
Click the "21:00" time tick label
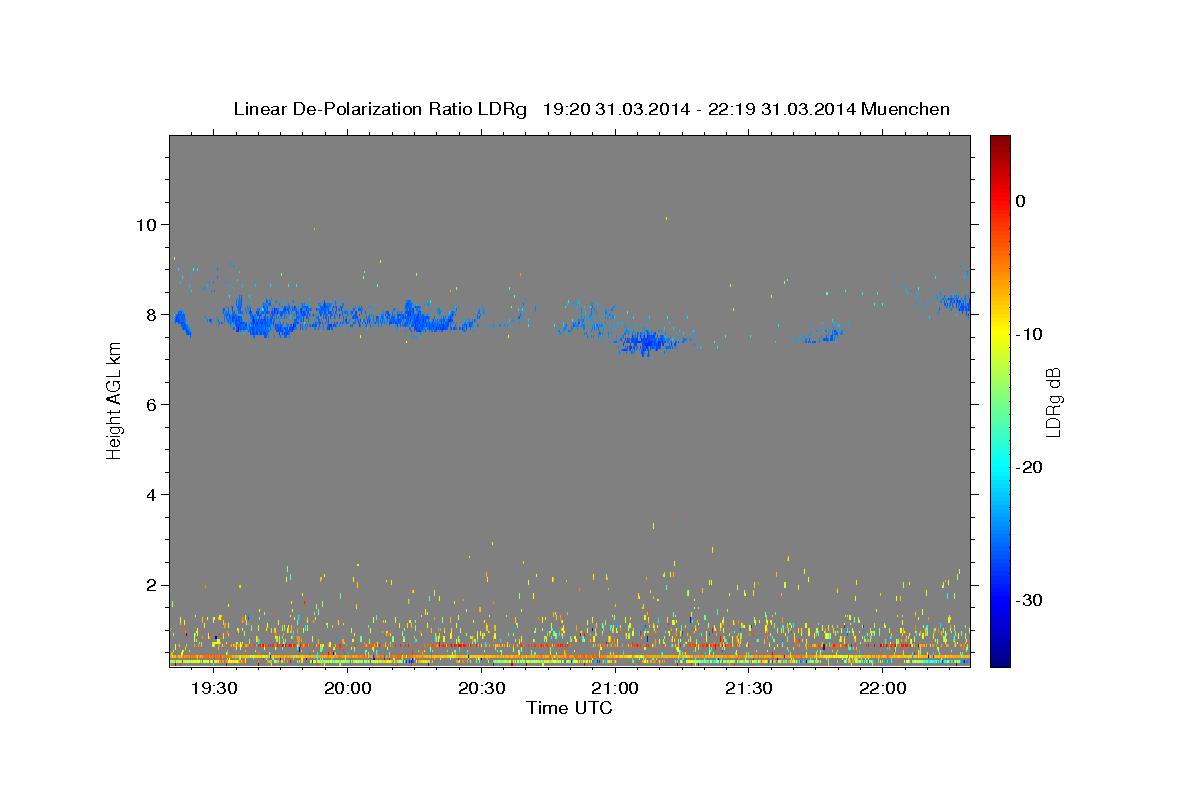pos(615,688)
